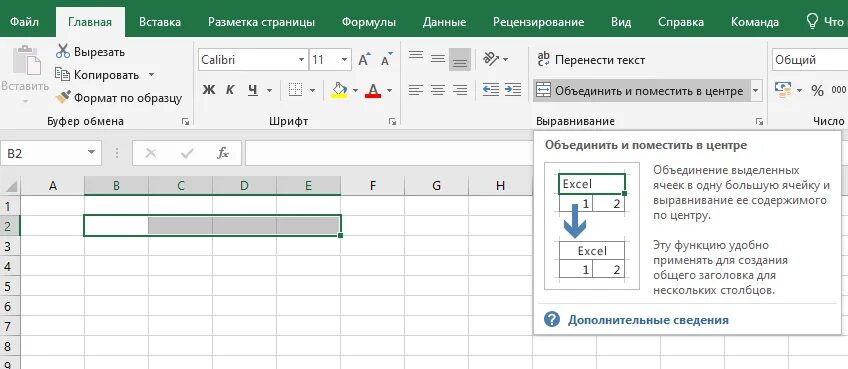Image resolution: width=848 pixels, height=369 pixels.
Task: Switch to the Рецензирование tab
Action: (x=539, y=22)
